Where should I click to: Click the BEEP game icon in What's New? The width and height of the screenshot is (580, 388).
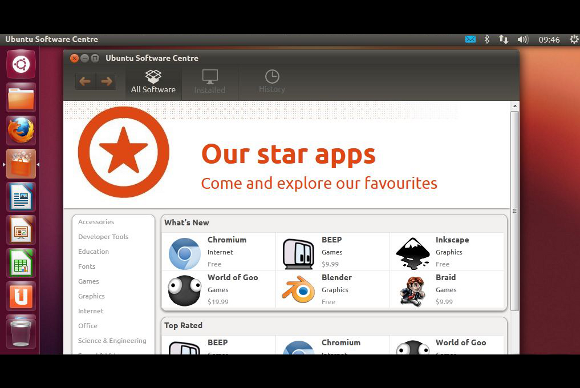coord(298,253)
